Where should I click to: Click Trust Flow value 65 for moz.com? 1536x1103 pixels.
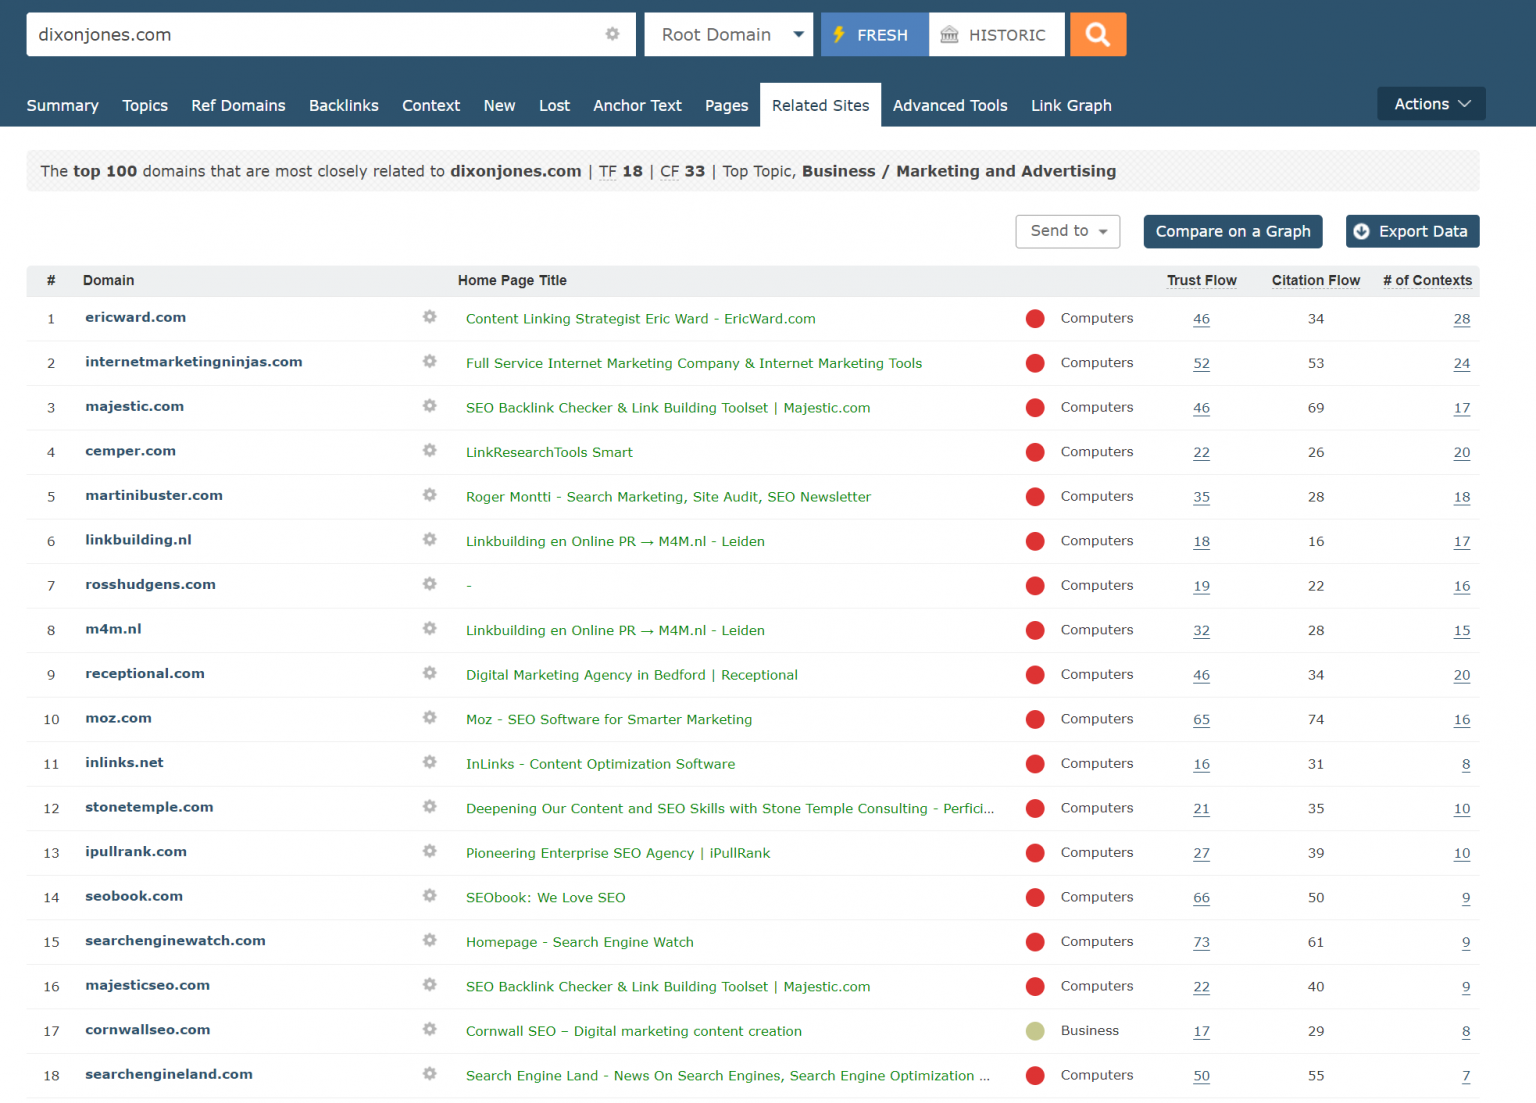coord(1201,719)
